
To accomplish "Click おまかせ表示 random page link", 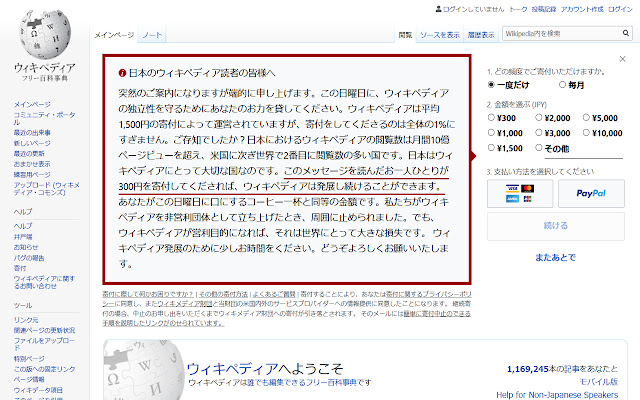I will point(32,164).
